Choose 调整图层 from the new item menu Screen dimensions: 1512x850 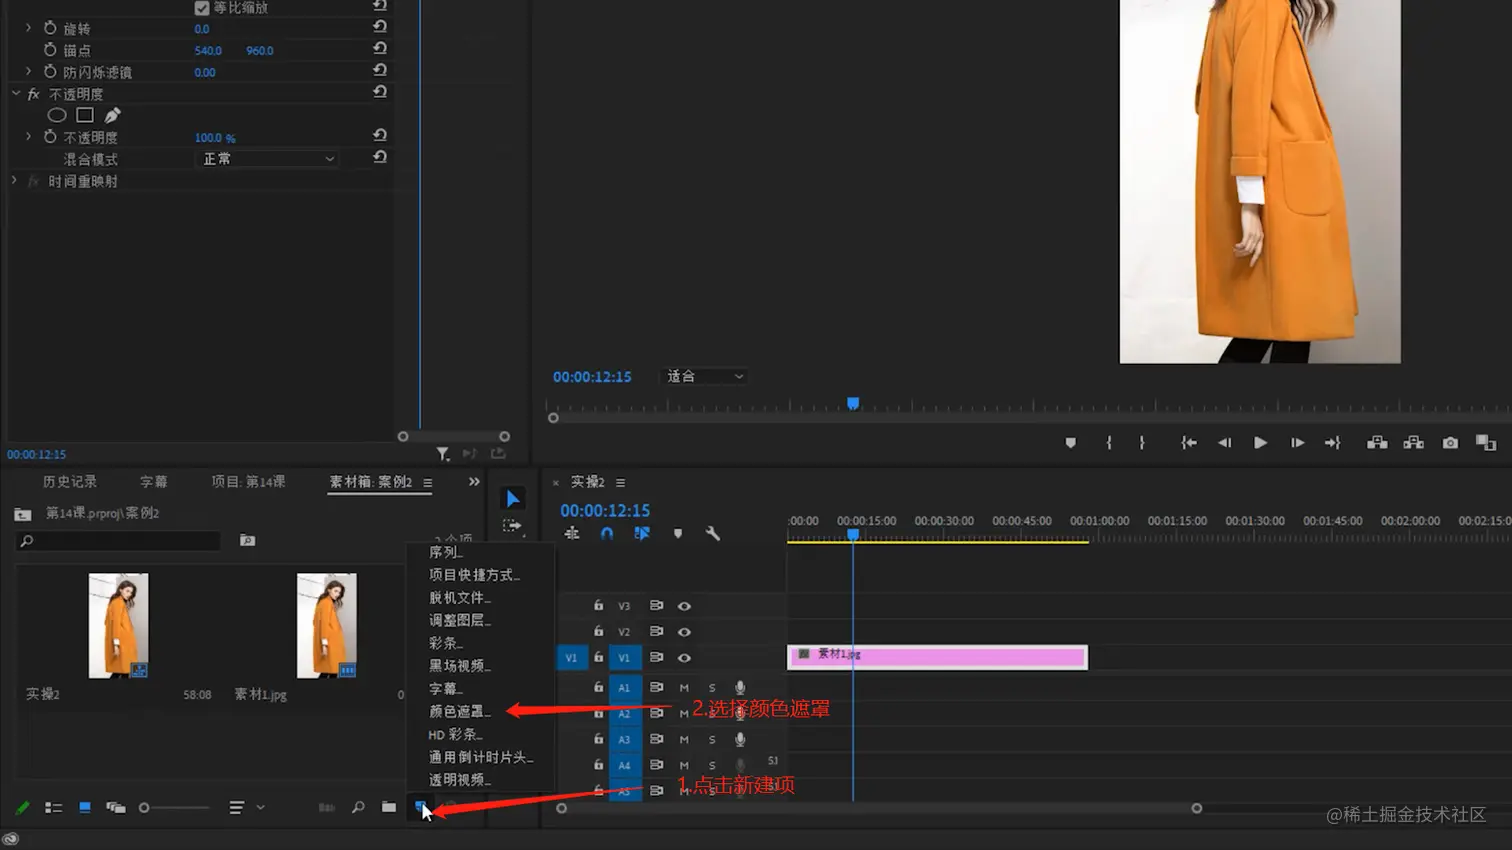click(x=460, y=620)
